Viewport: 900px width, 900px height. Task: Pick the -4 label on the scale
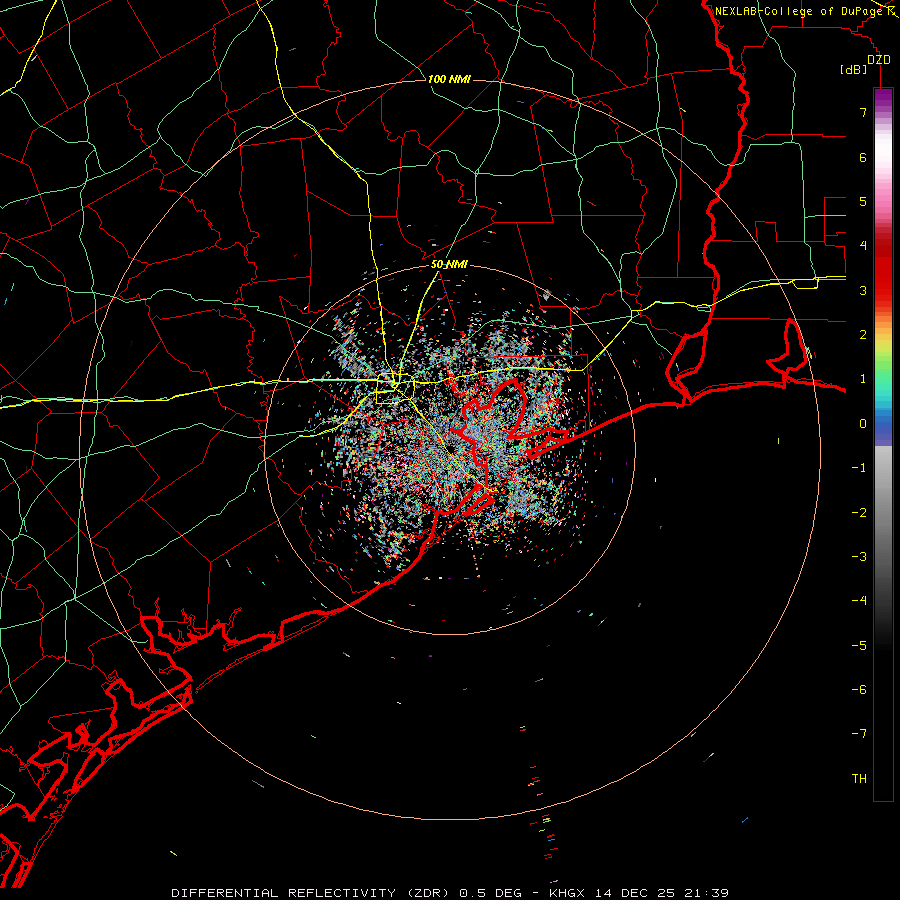859,601
